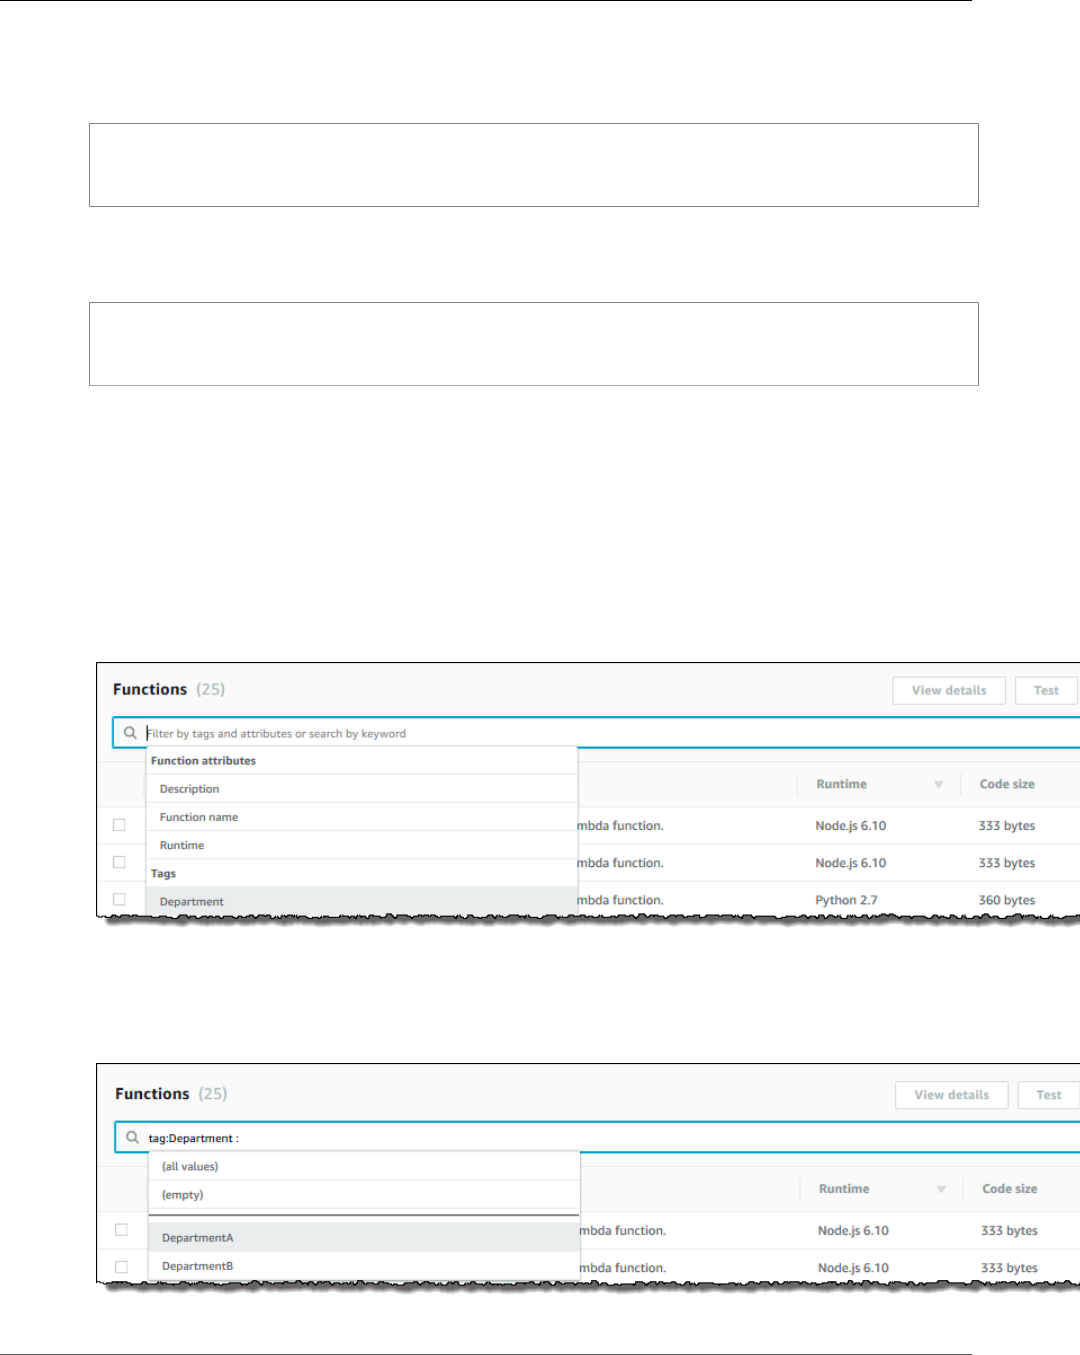The height and width of the screenshot is (1355, 1080).
Task: Click the Tags group heading in the suggestions
Action: tap(163, 873)
